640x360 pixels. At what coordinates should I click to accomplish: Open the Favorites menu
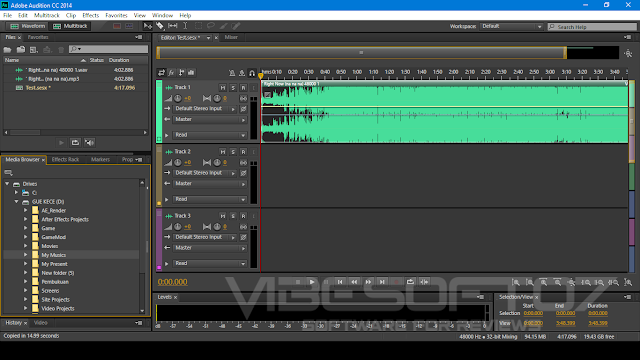coord(116,15)
